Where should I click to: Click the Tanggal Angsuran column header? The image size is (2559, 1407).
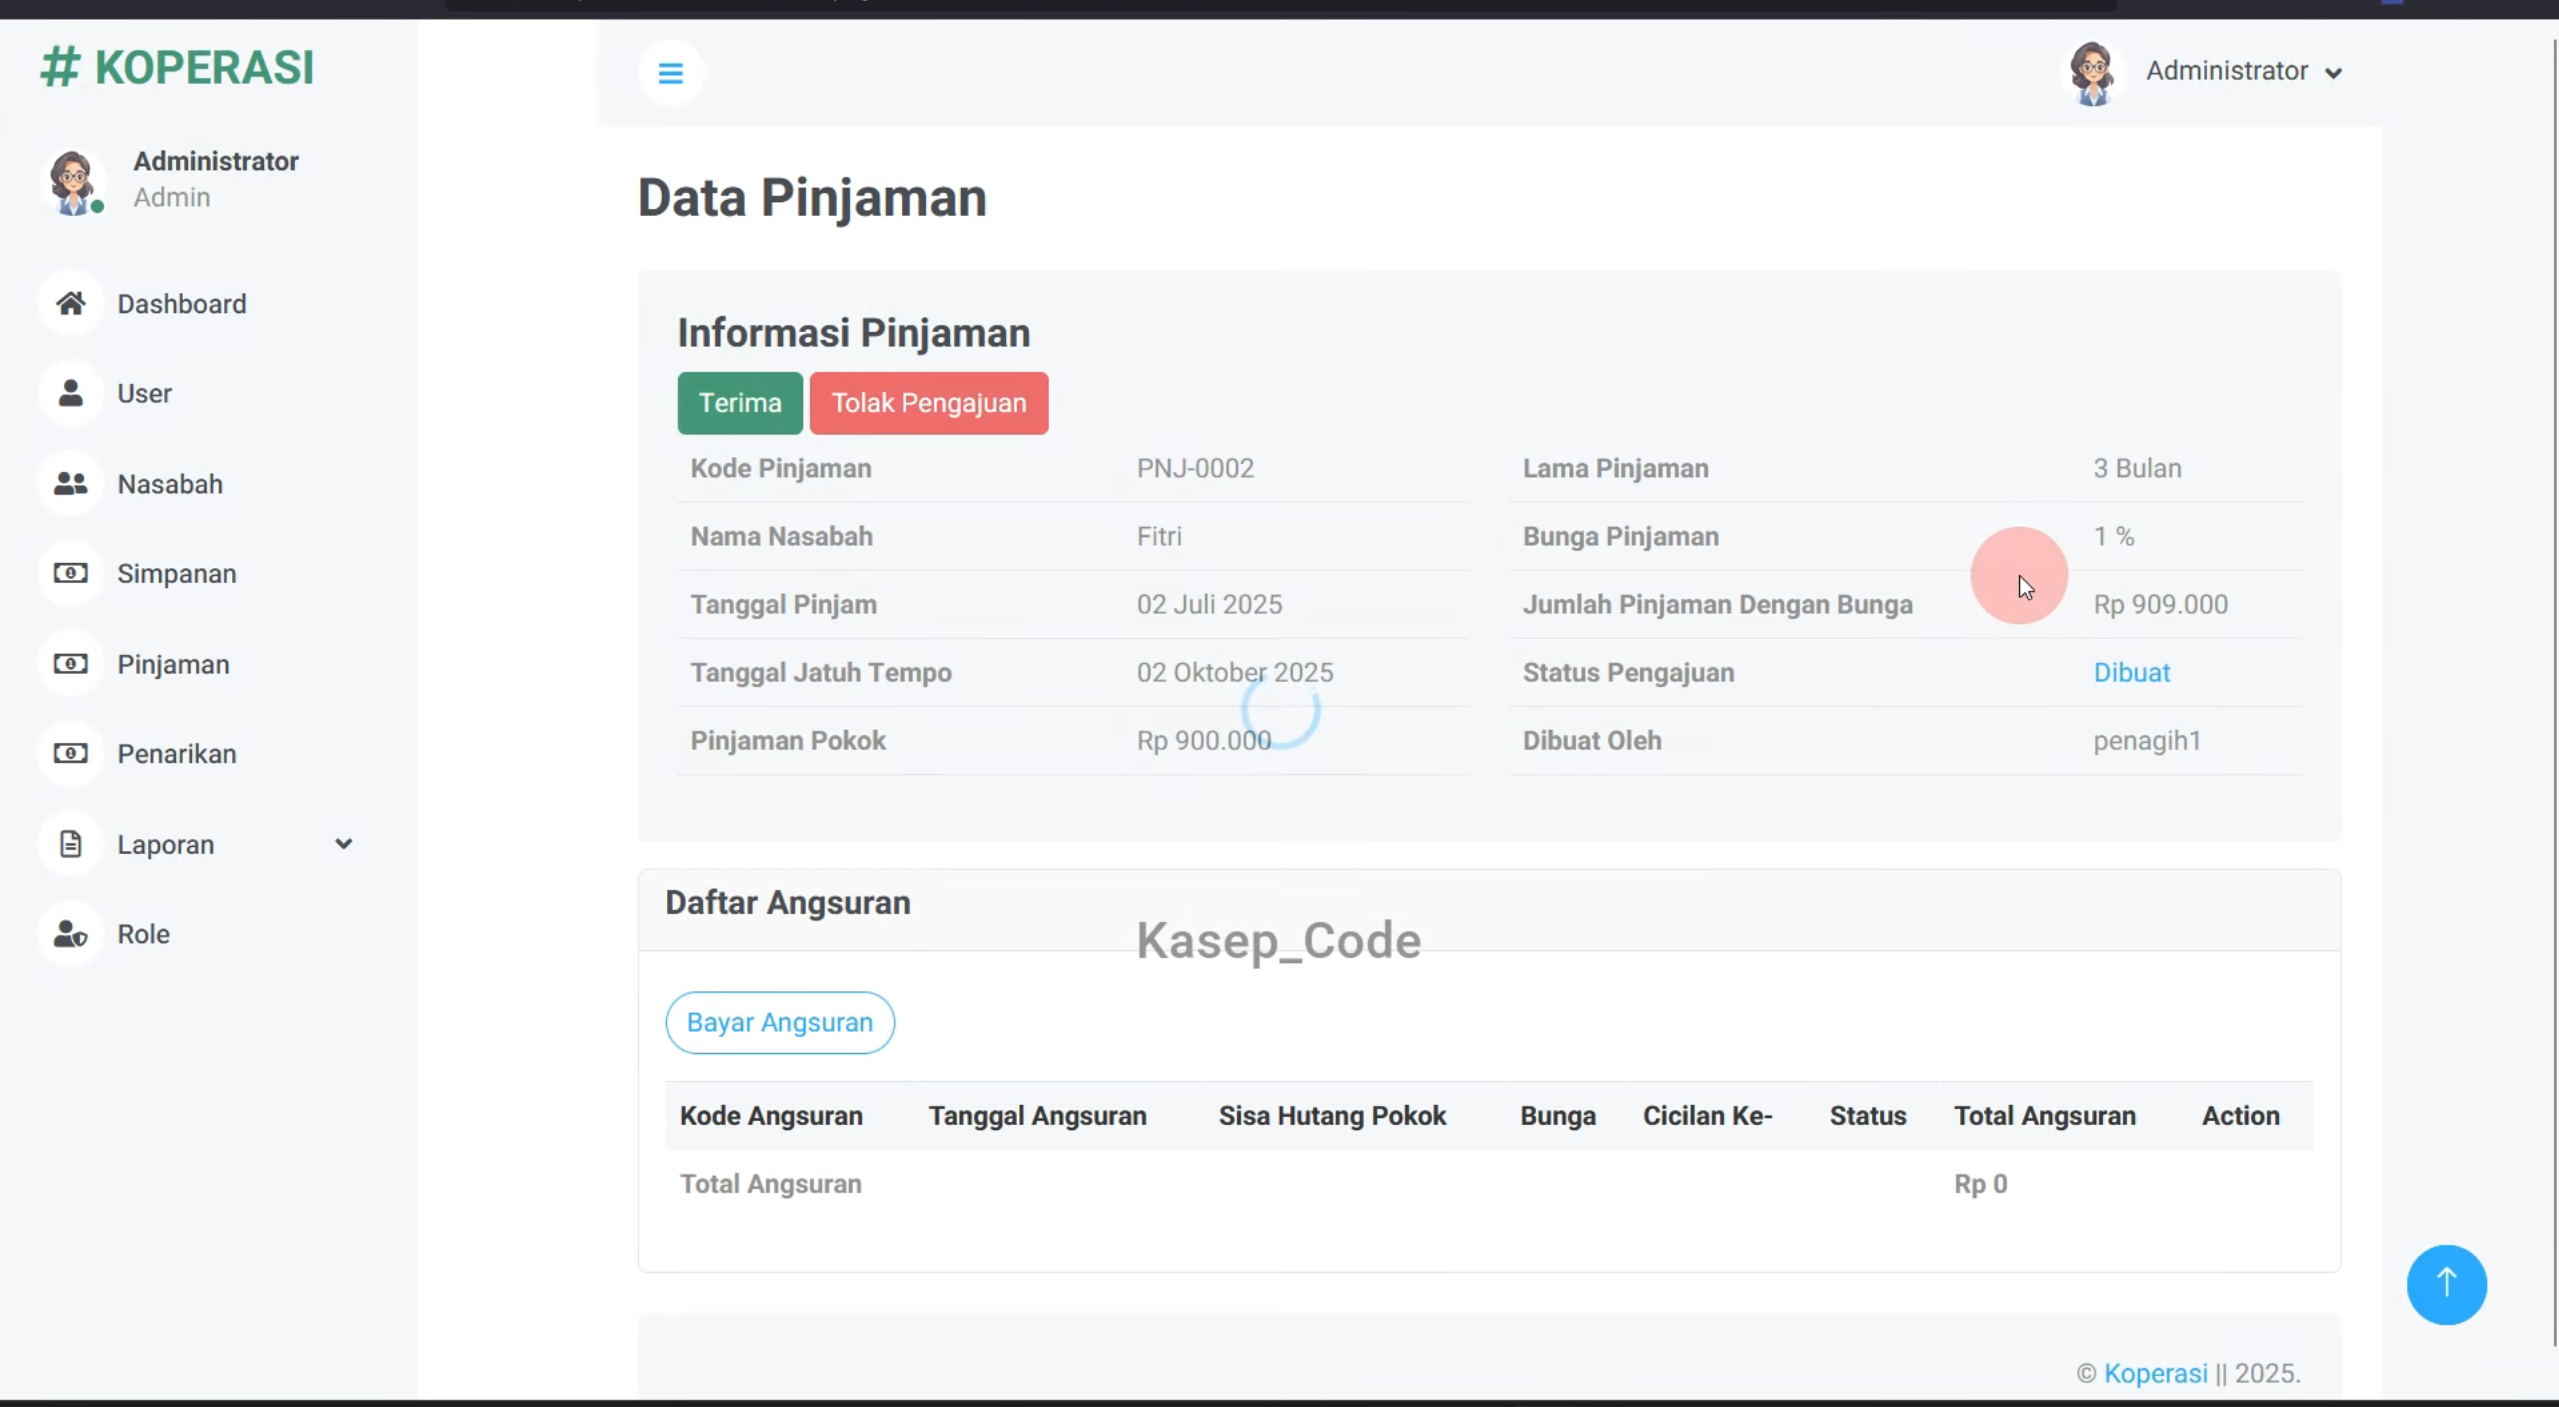[1037, 1115]
